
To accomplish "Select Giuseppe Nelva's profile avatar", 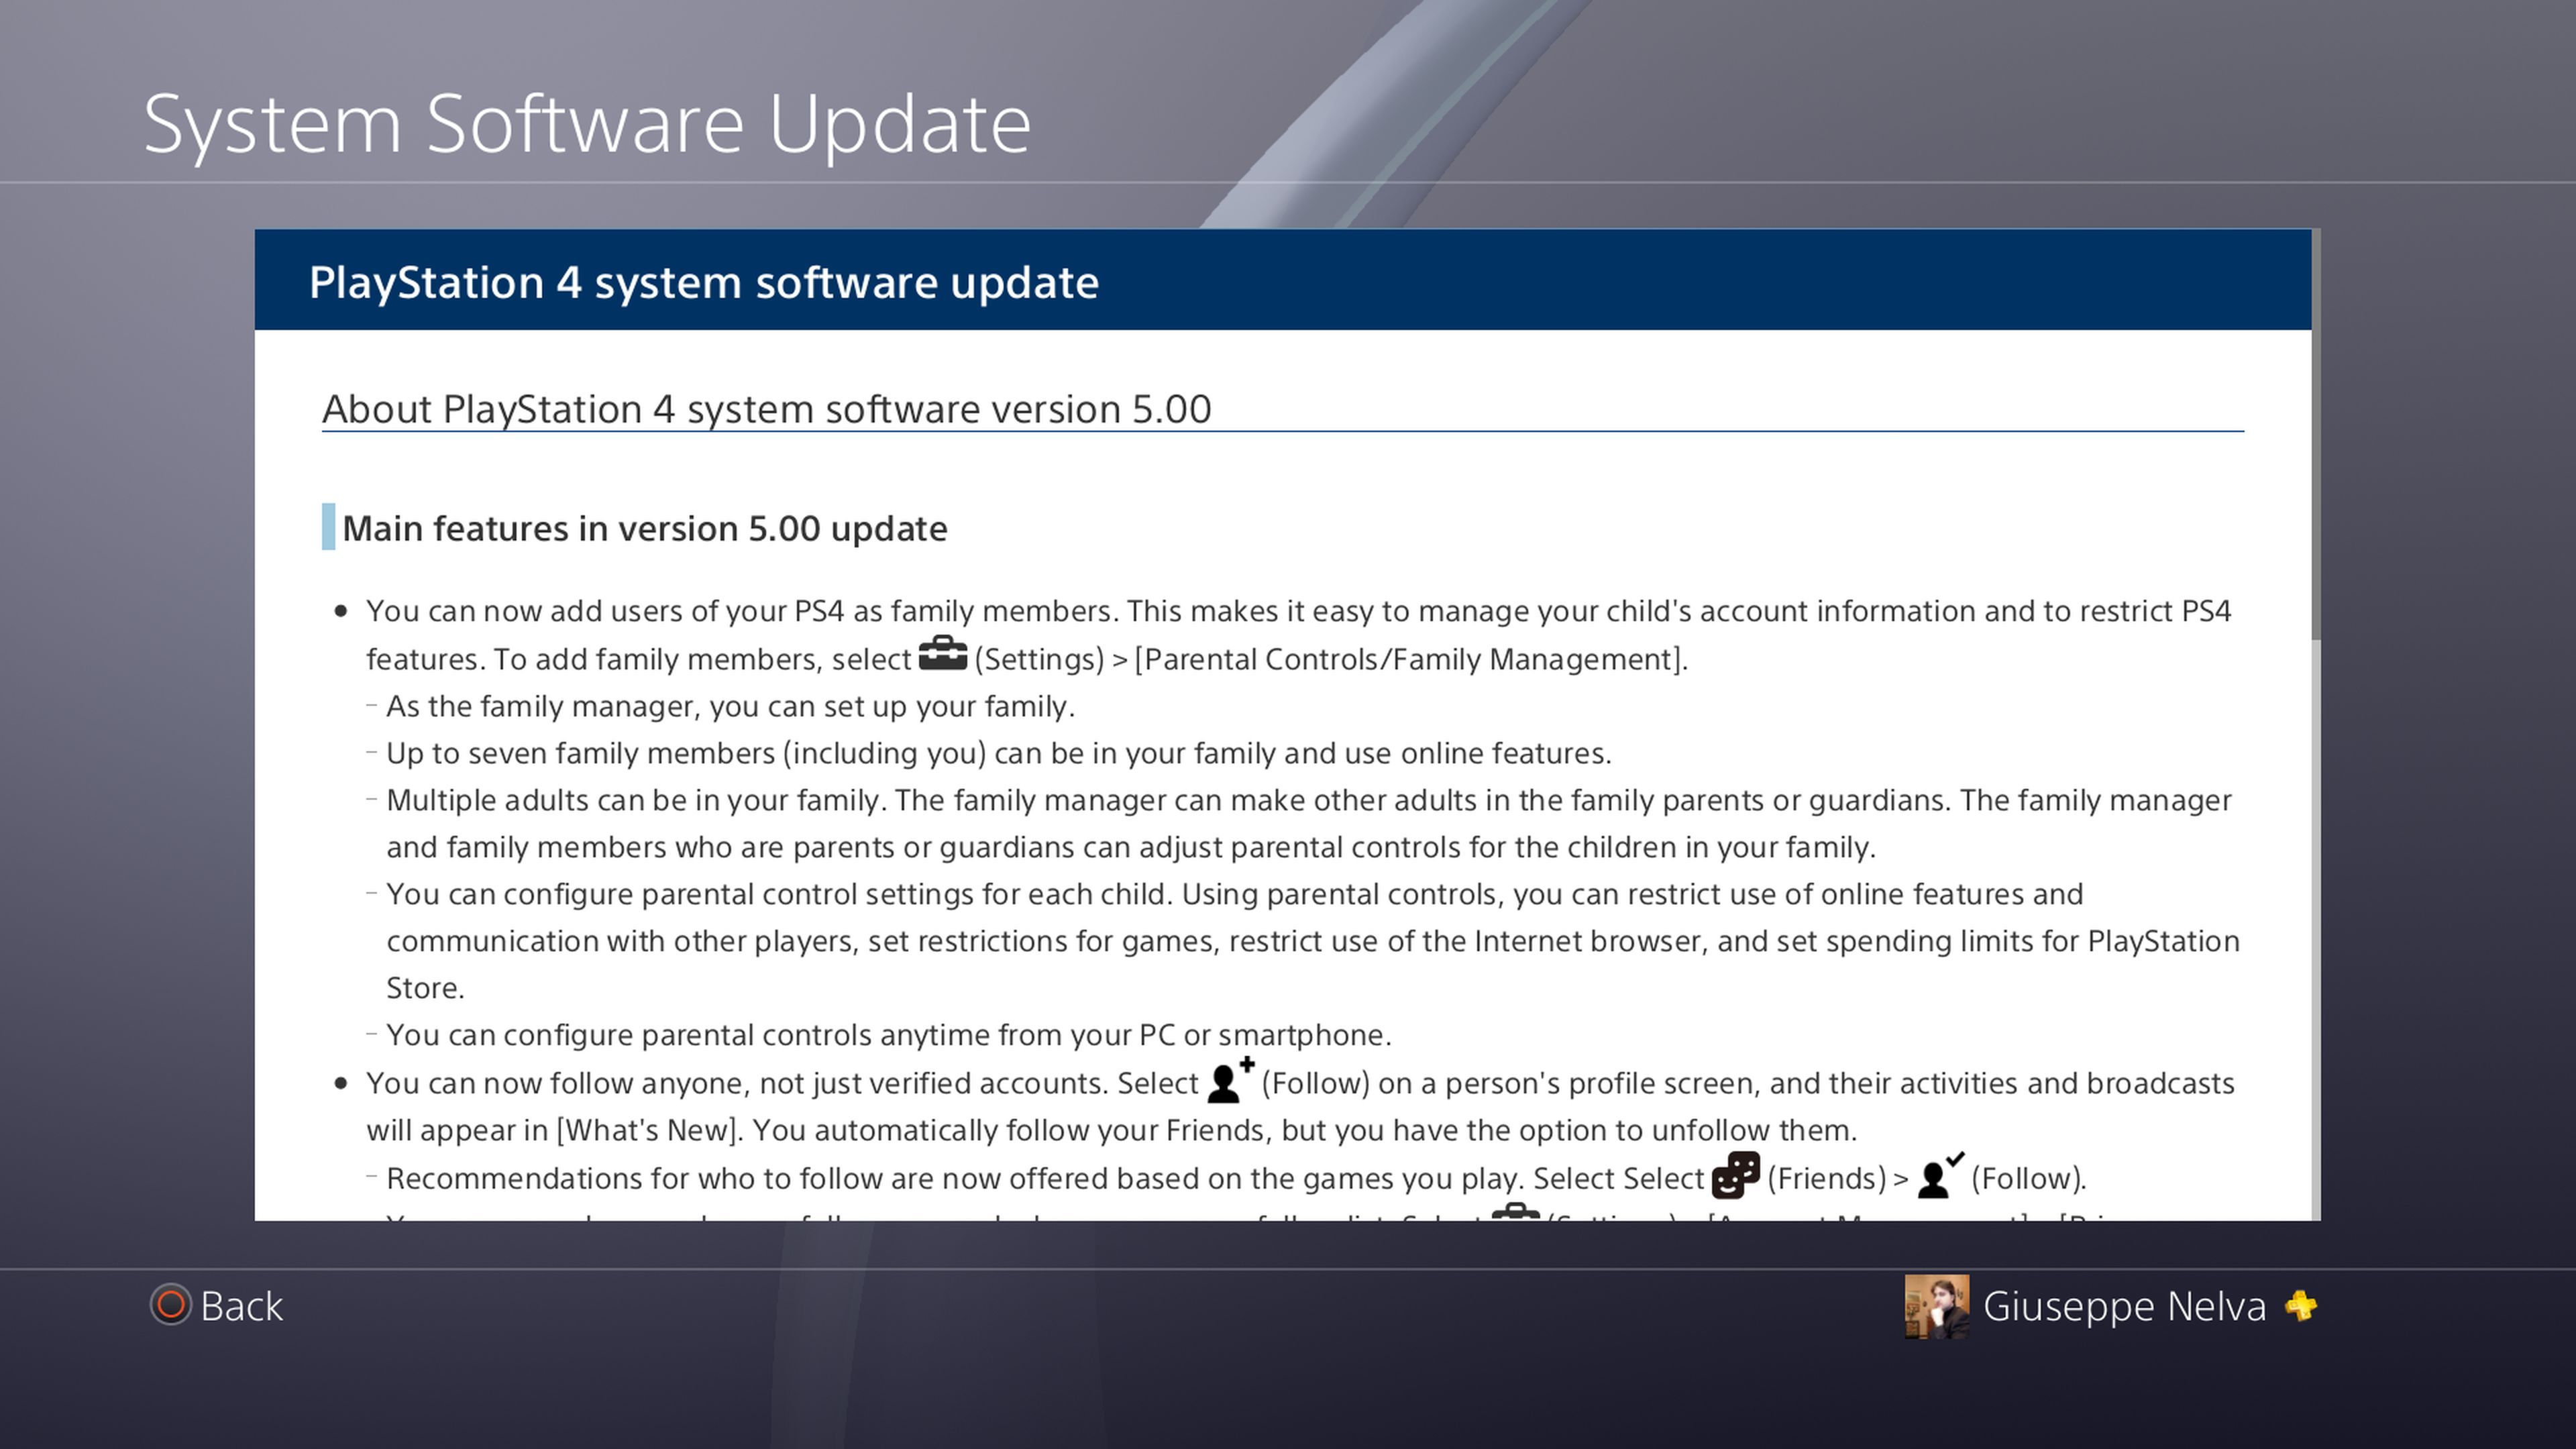I will tap(1937, 1306).
